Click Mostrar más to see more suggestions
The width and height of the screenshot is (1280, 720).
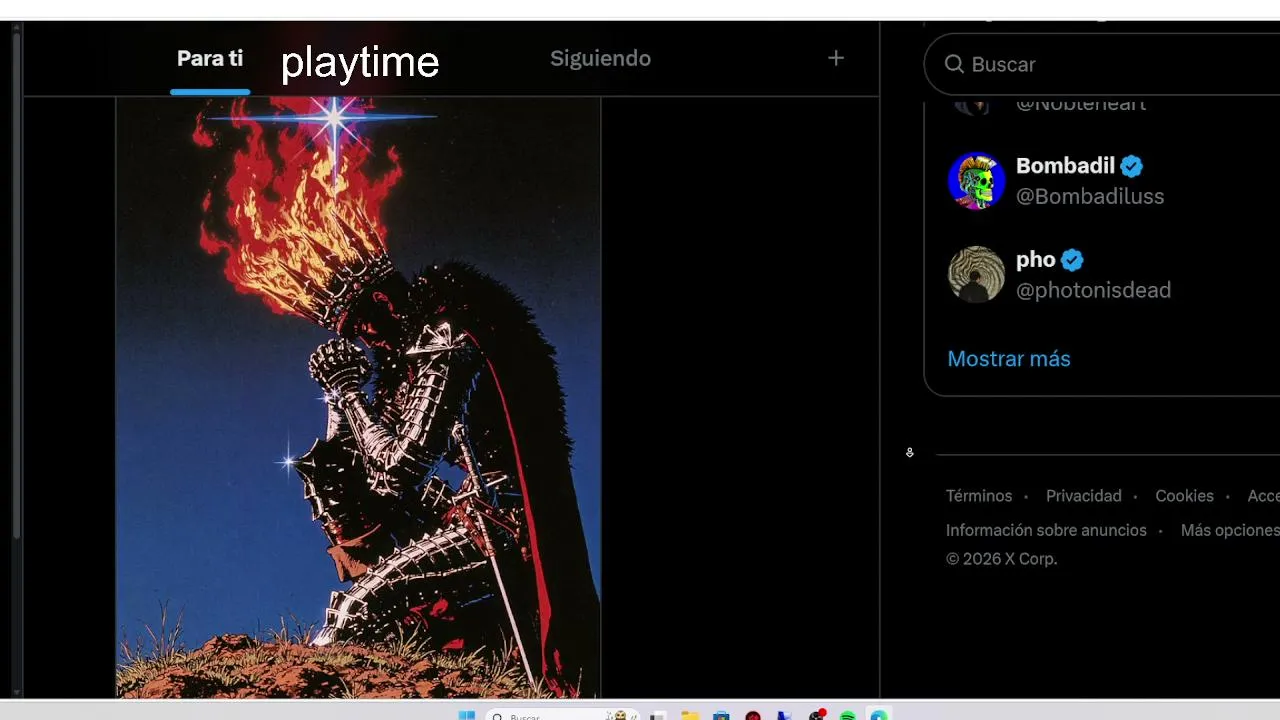[x=1009, y=359]
